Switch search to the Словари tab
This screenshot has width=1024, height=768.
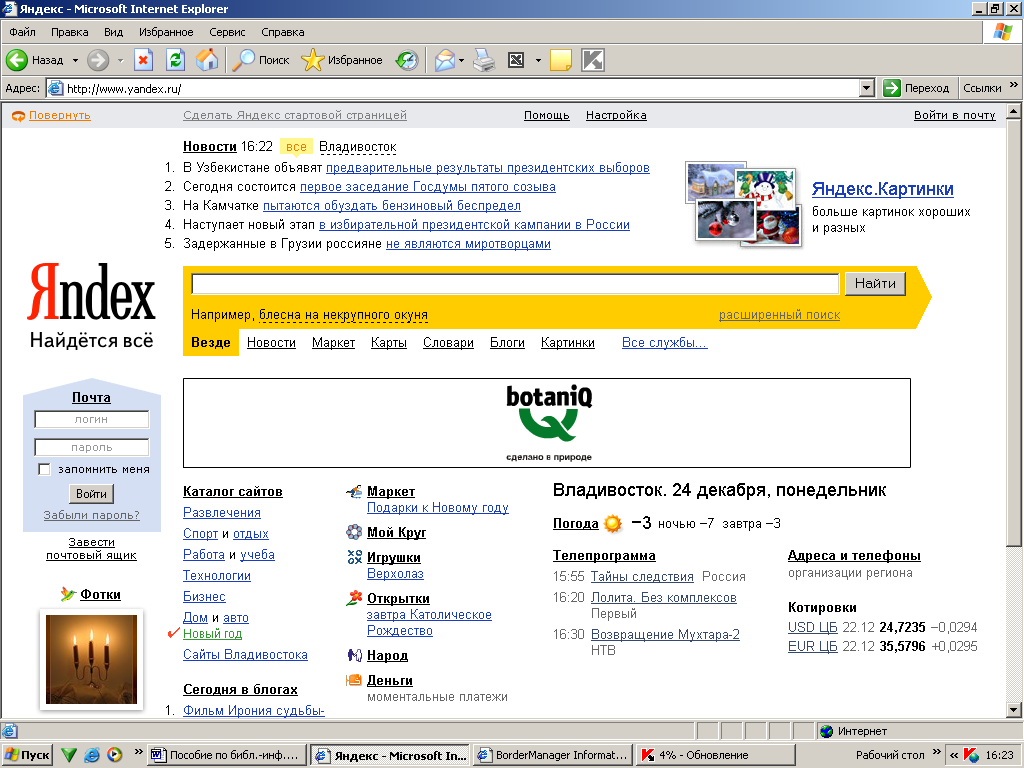click(x=448, y=343)
